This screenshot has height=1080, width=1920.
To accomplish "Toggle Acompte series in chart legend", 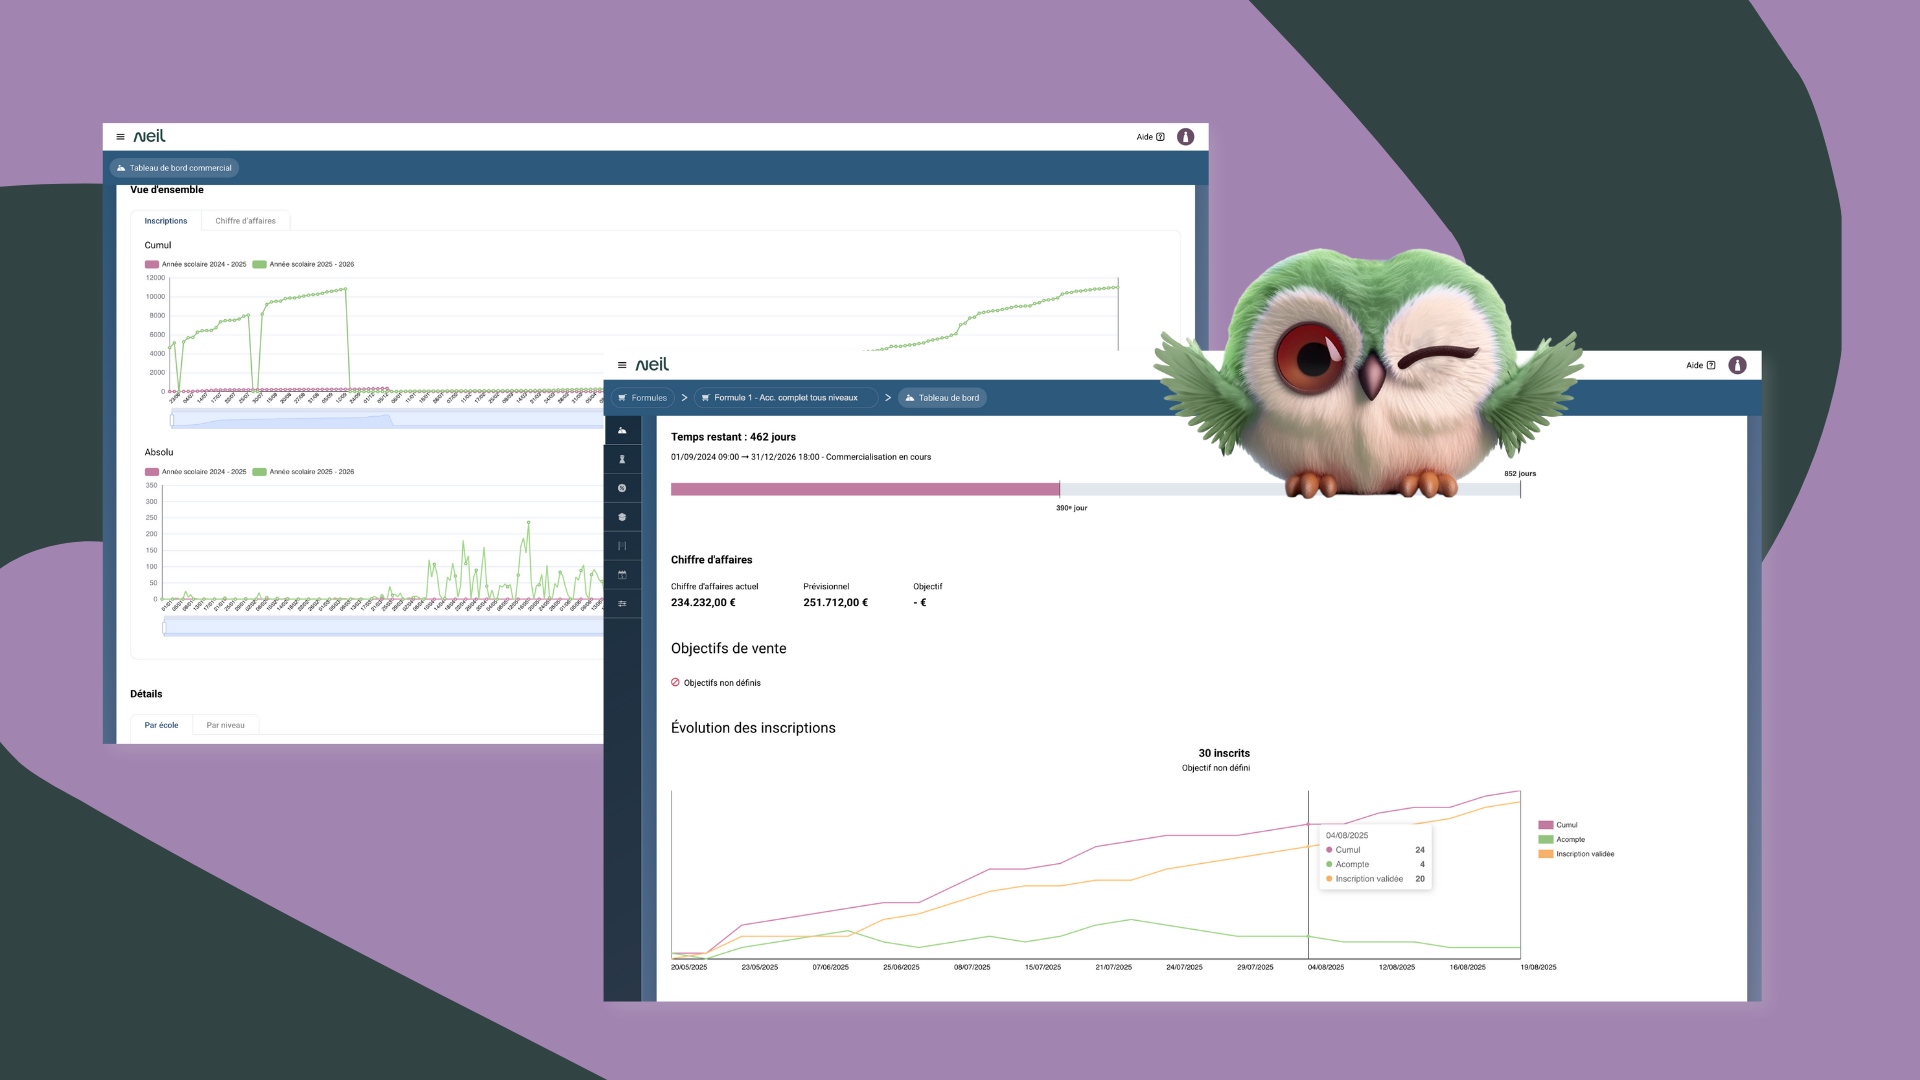I will click(x=1562, y=840).
